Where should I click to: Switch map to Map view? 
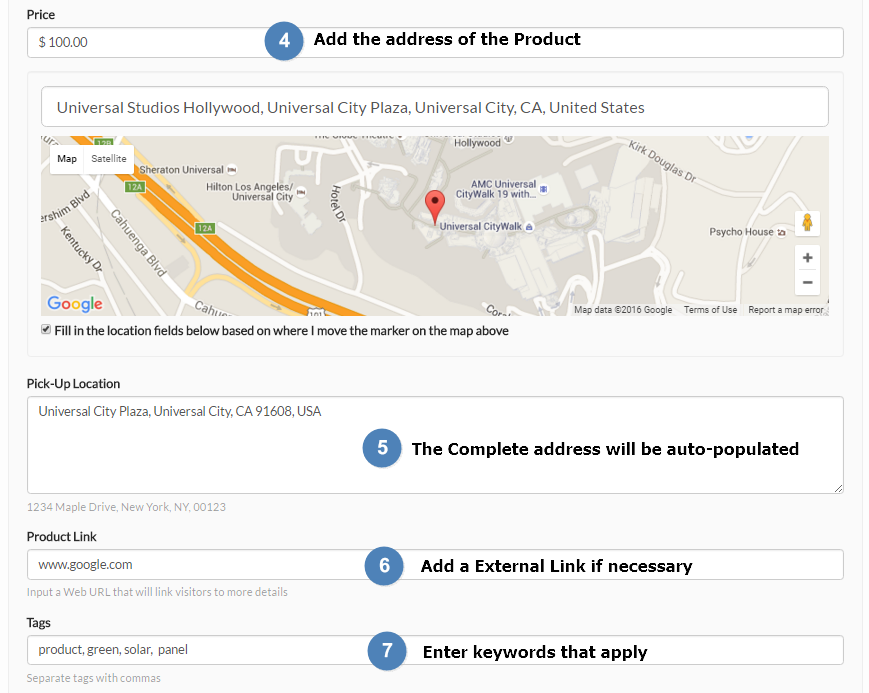(x=67, y=159)
